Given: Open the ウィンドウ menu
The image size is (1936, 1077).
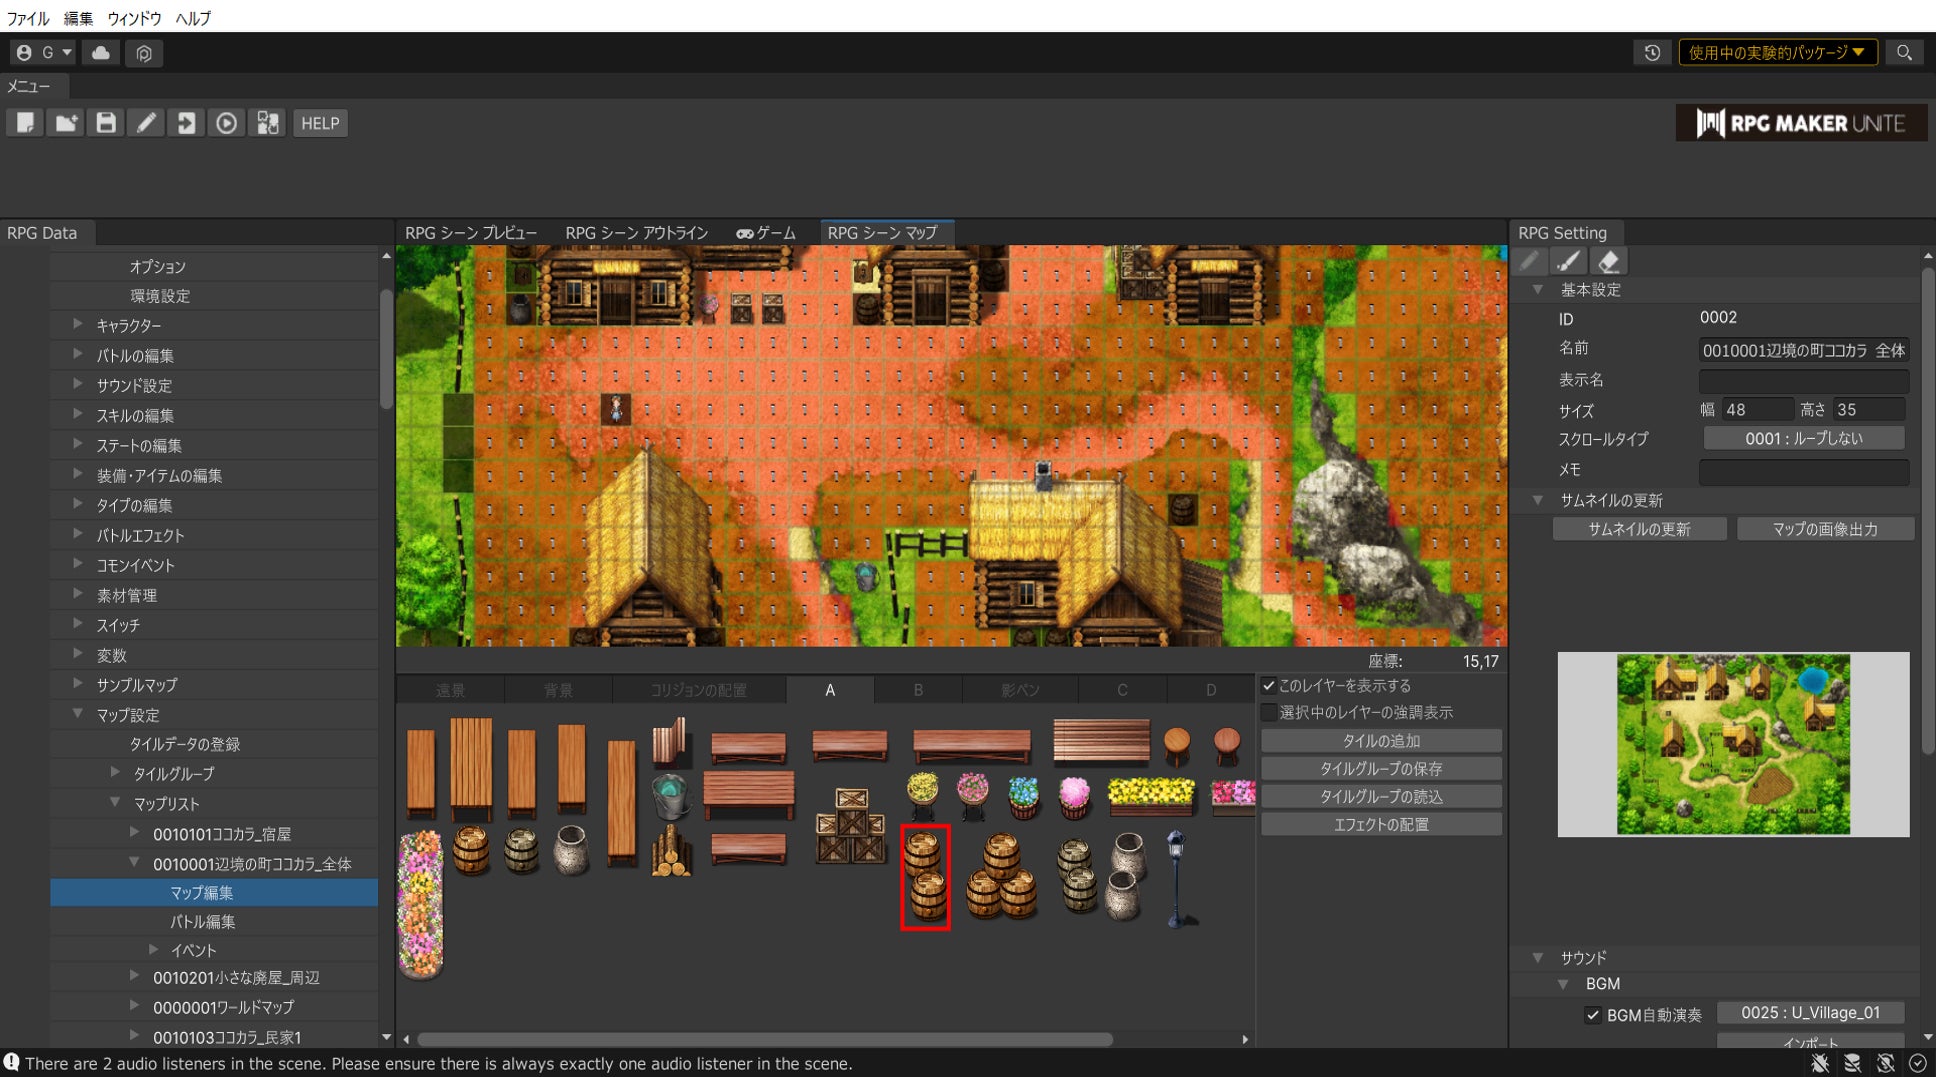Looking at the screenshot, I should pyautogui.click(x=134, y=18).
